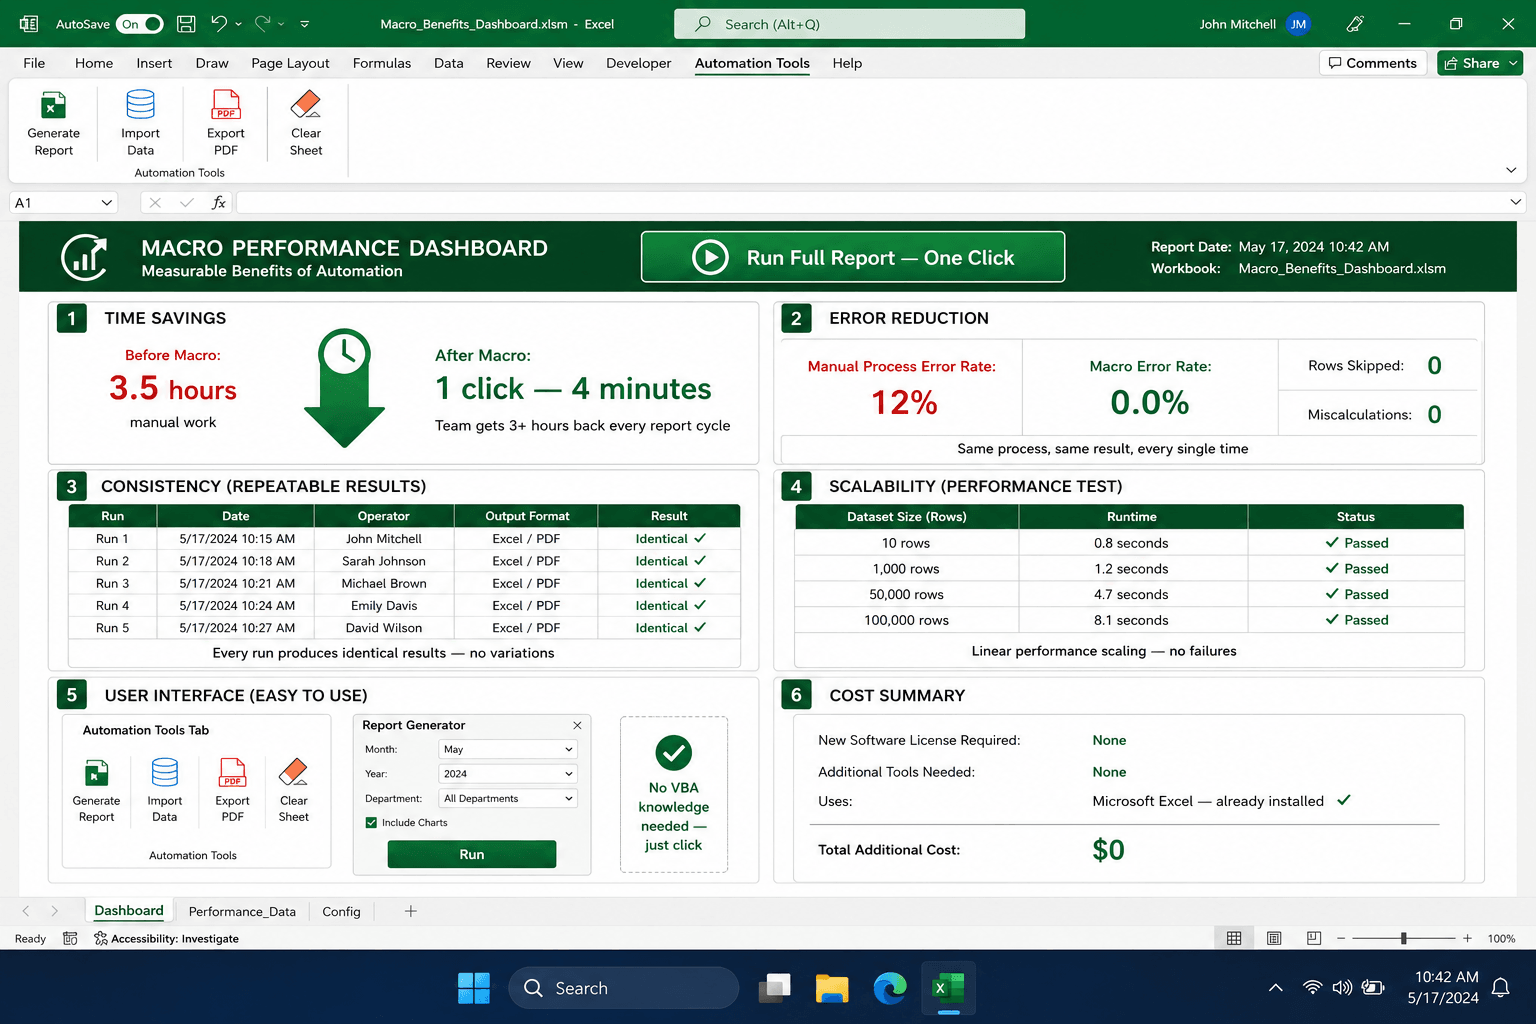Open the Performance_Data sheet tab
This screenshot has height=1024, width=1536.
242,911
